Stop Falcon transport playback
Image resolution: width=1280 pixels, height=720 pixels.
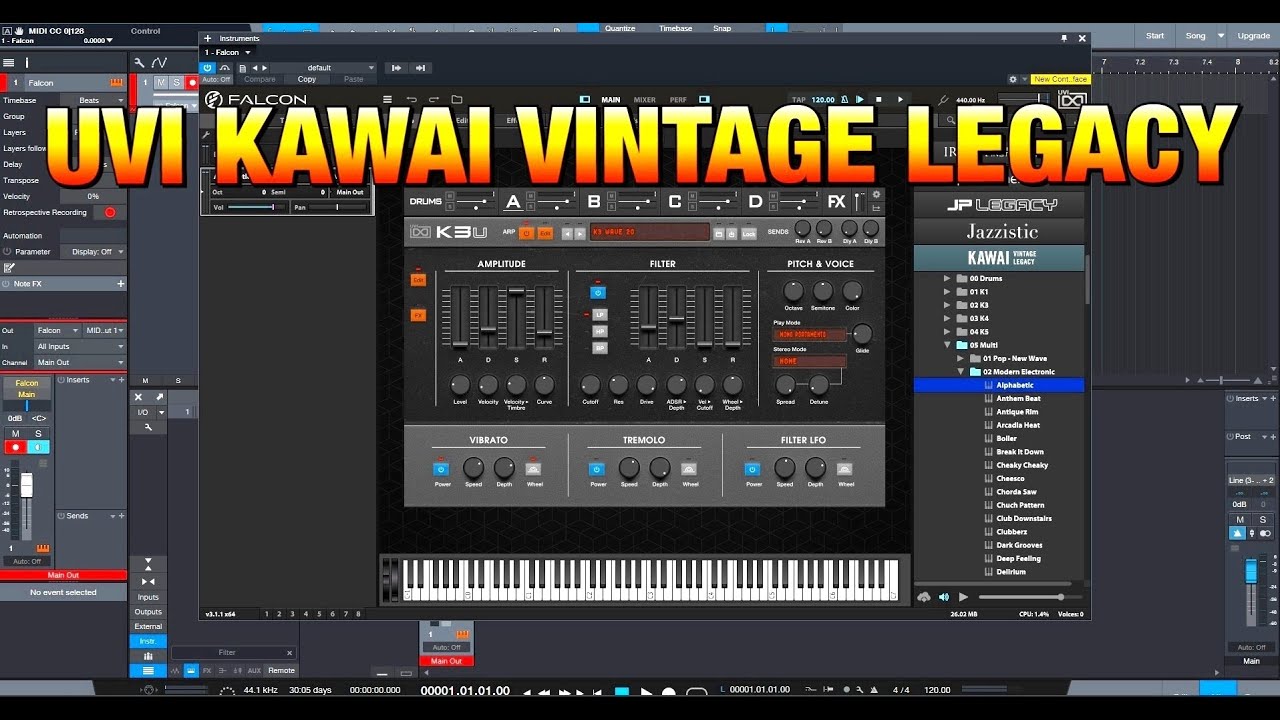[879, 100]
